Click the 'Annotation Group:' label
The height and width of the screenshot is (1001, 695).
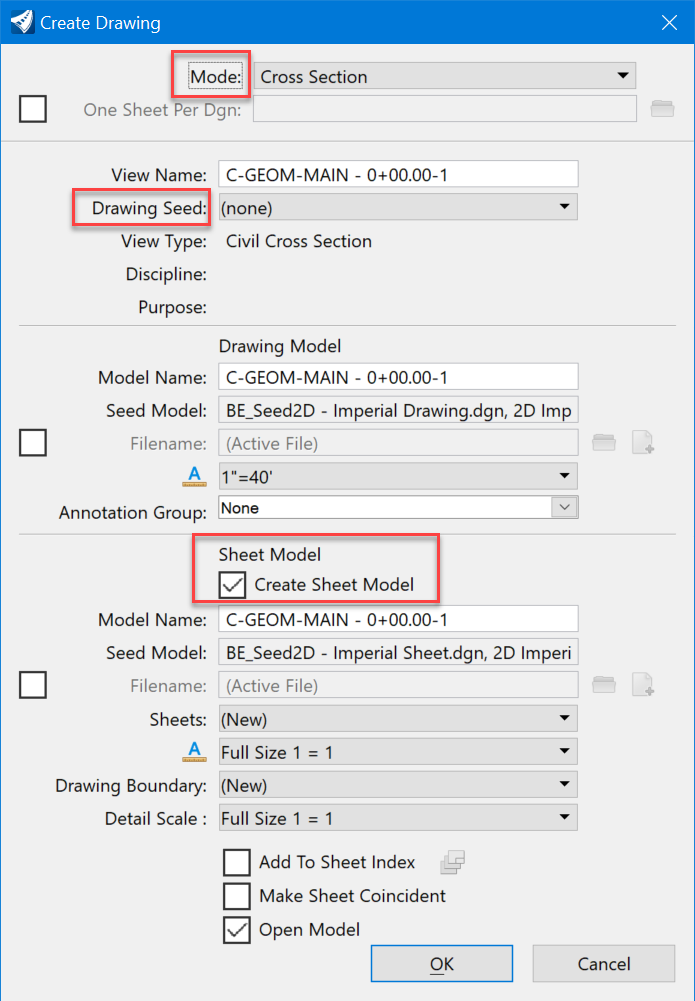tap(133, 513)
